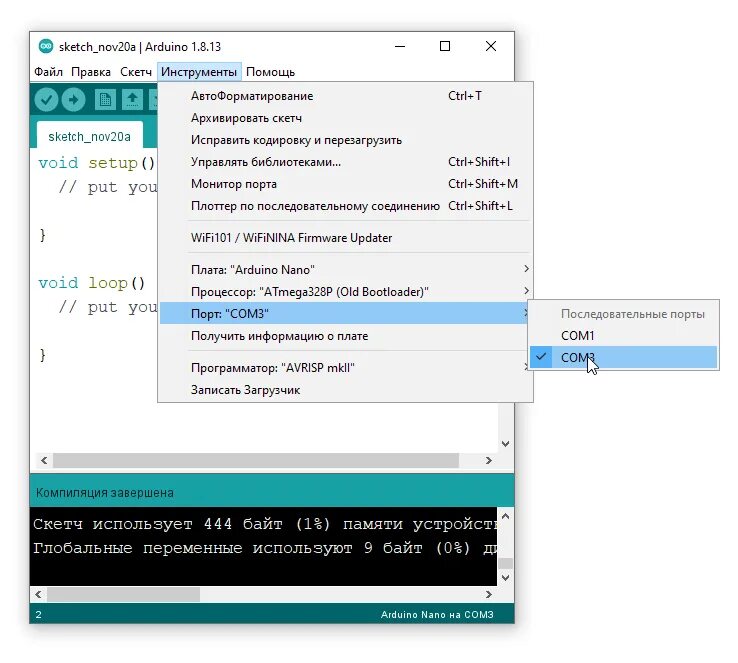Click the console vertical scrollbar down arrow
Image resolution: width=738 pixels, height=663 pixels.
(506, 577)
